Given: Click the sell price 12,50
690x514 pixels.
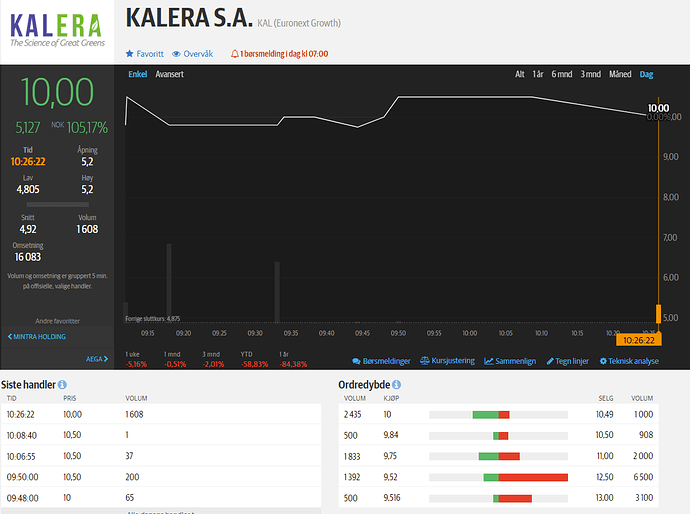Looking at the screenshot, I should [x=605, y=477].
